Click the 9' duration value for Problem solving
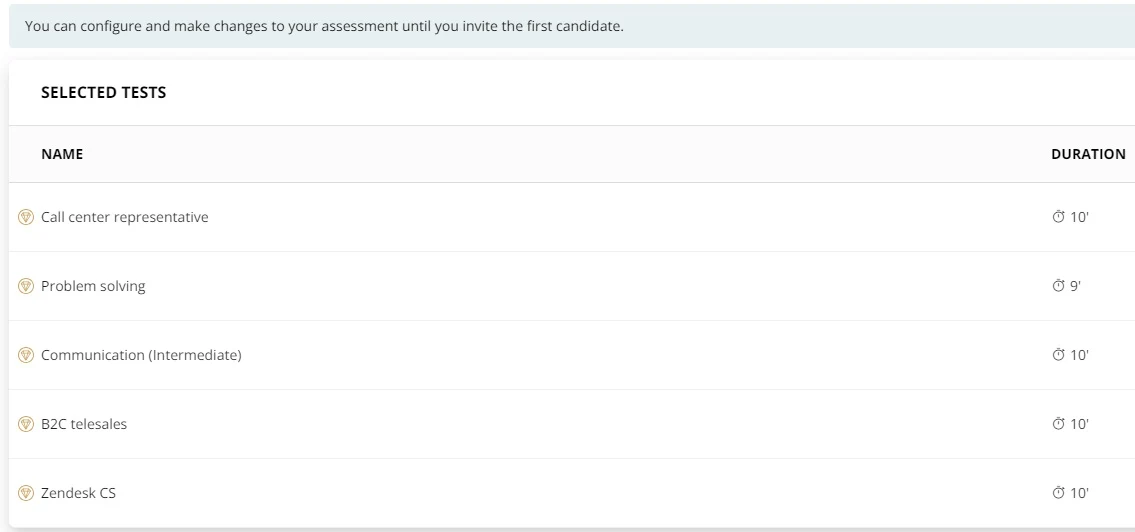 [x=1075, y=286]
